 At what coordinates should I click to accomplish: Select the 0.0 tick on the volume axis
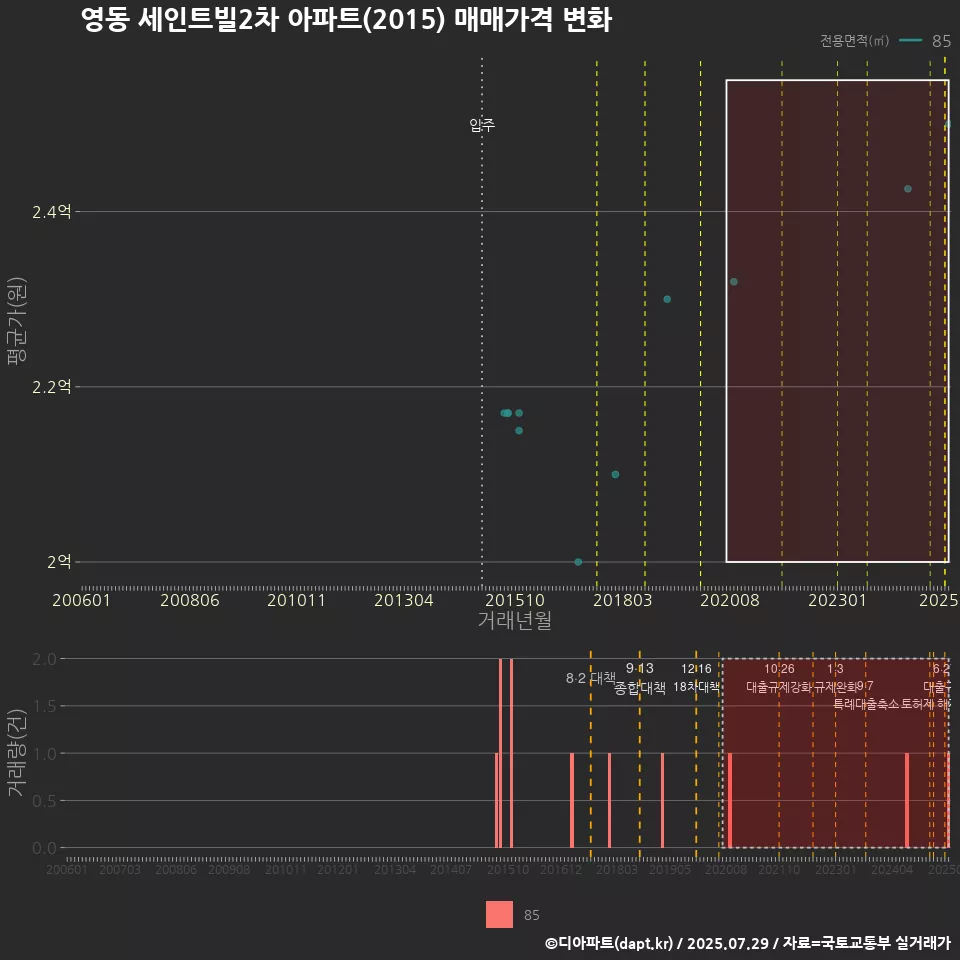coord(44,848)
